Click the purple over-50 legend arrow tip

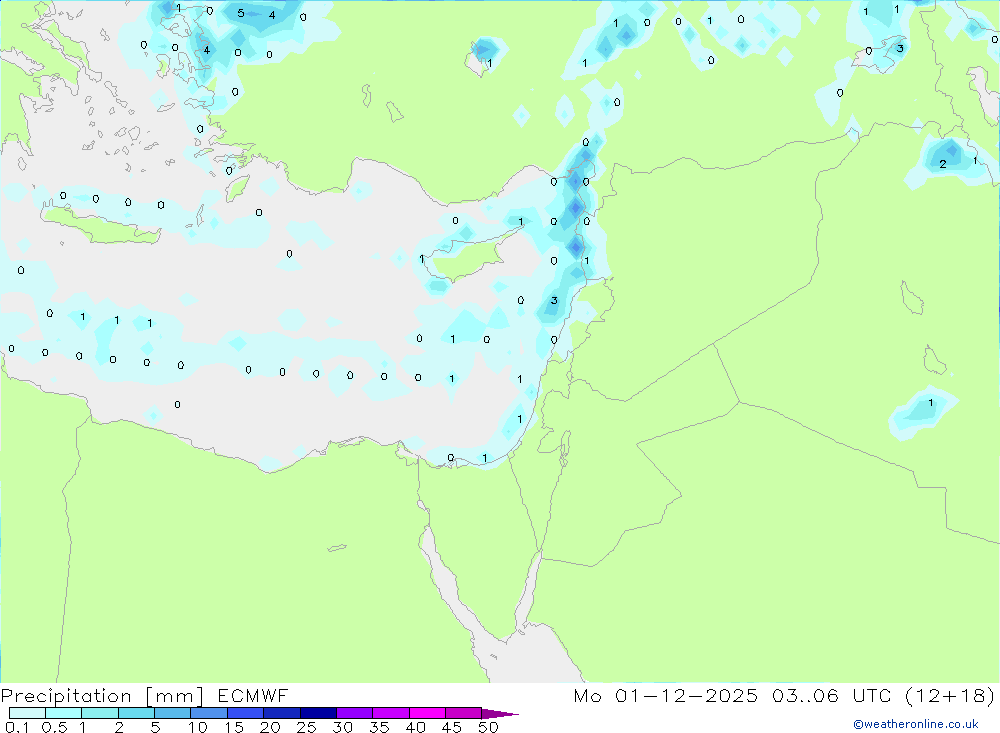click(501, 713)
